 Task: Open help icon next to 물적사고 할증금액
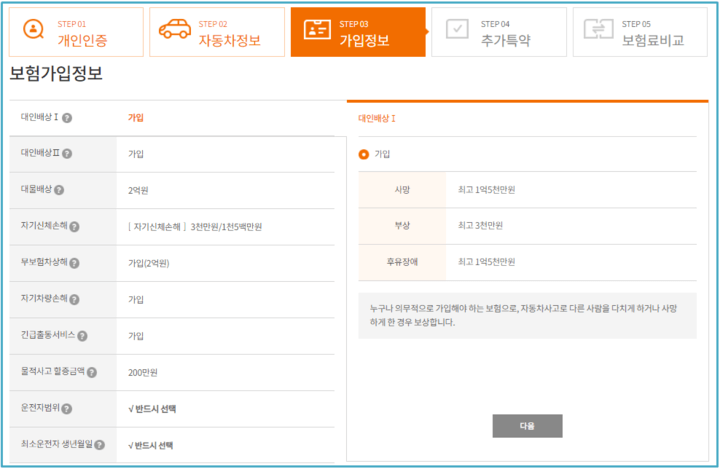[x=92, y=372]
